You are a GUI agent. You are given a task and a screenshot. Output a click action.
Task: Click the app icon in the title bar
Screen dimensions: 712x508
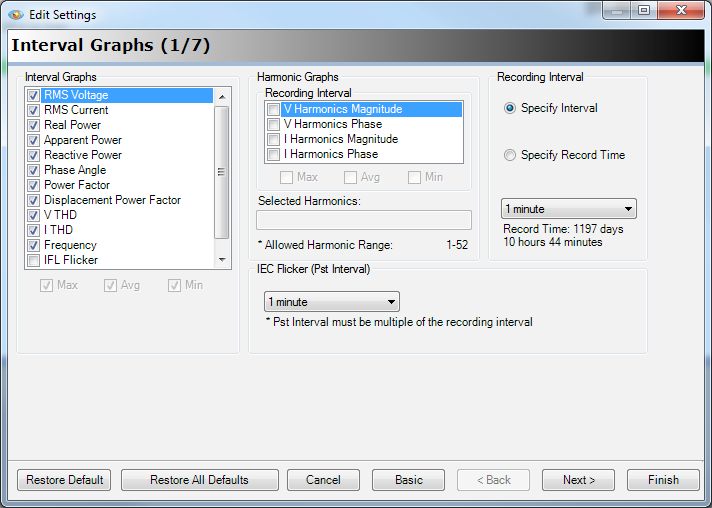[16, 15]
